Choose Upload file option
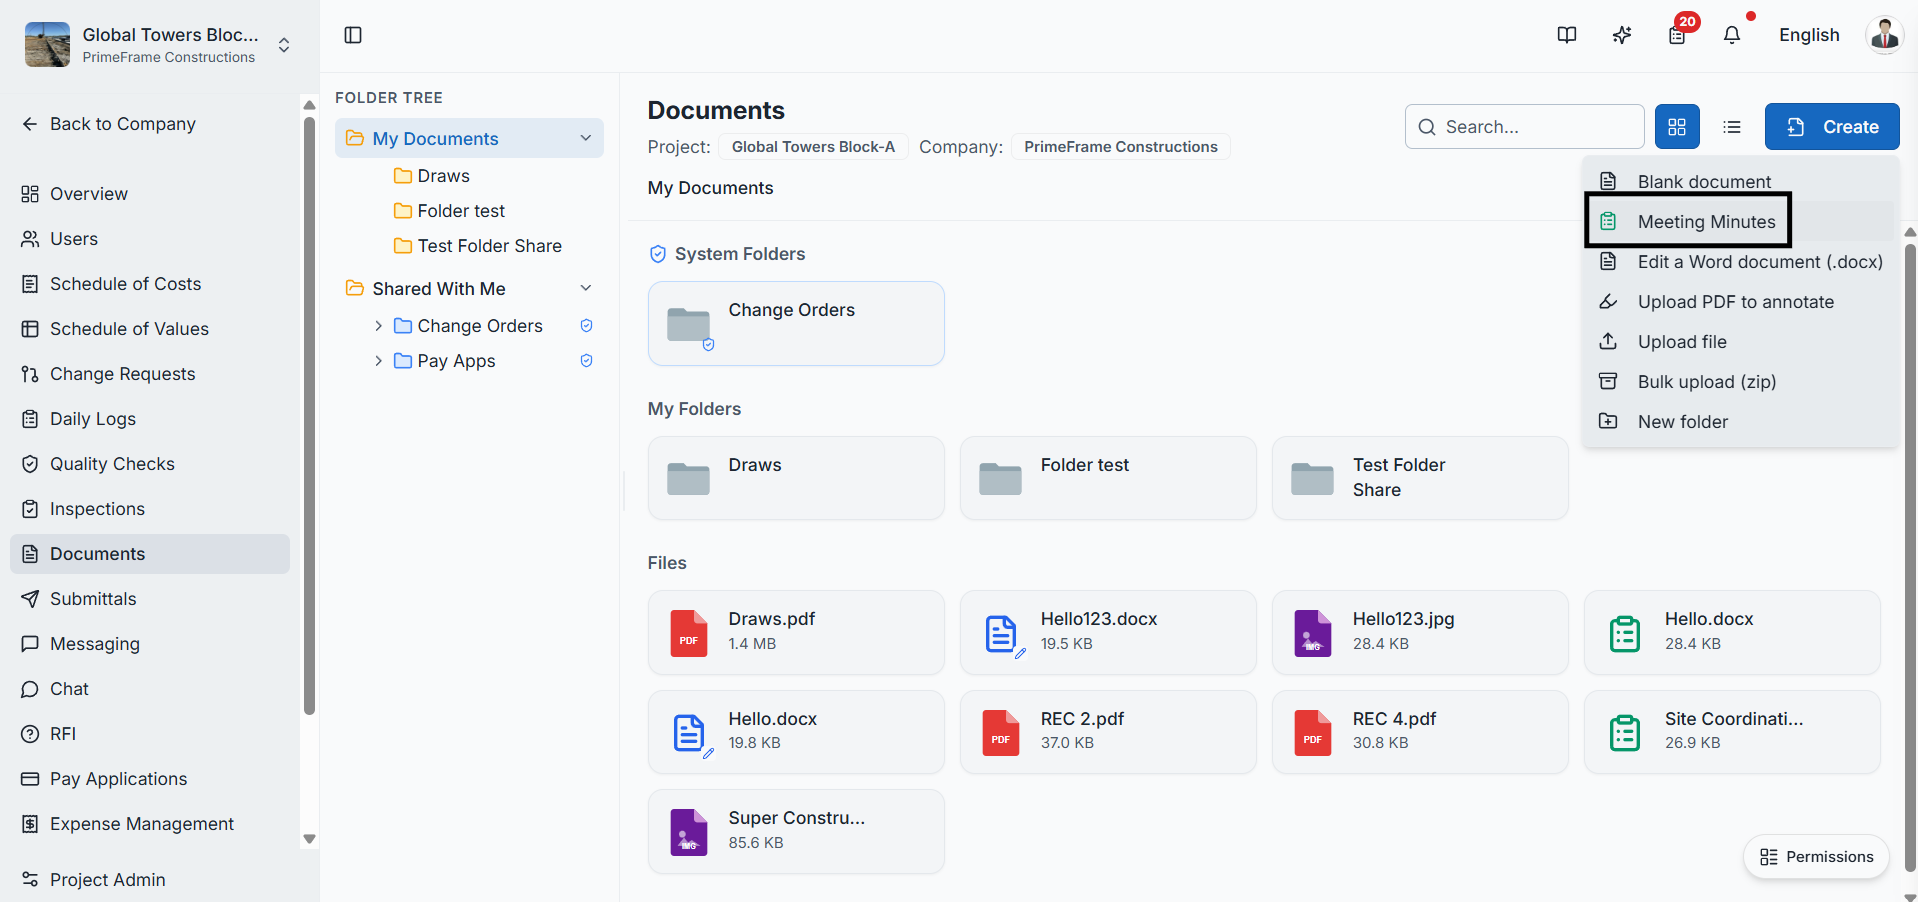This screenshot has width=1918, height=902. point(1740,341)
